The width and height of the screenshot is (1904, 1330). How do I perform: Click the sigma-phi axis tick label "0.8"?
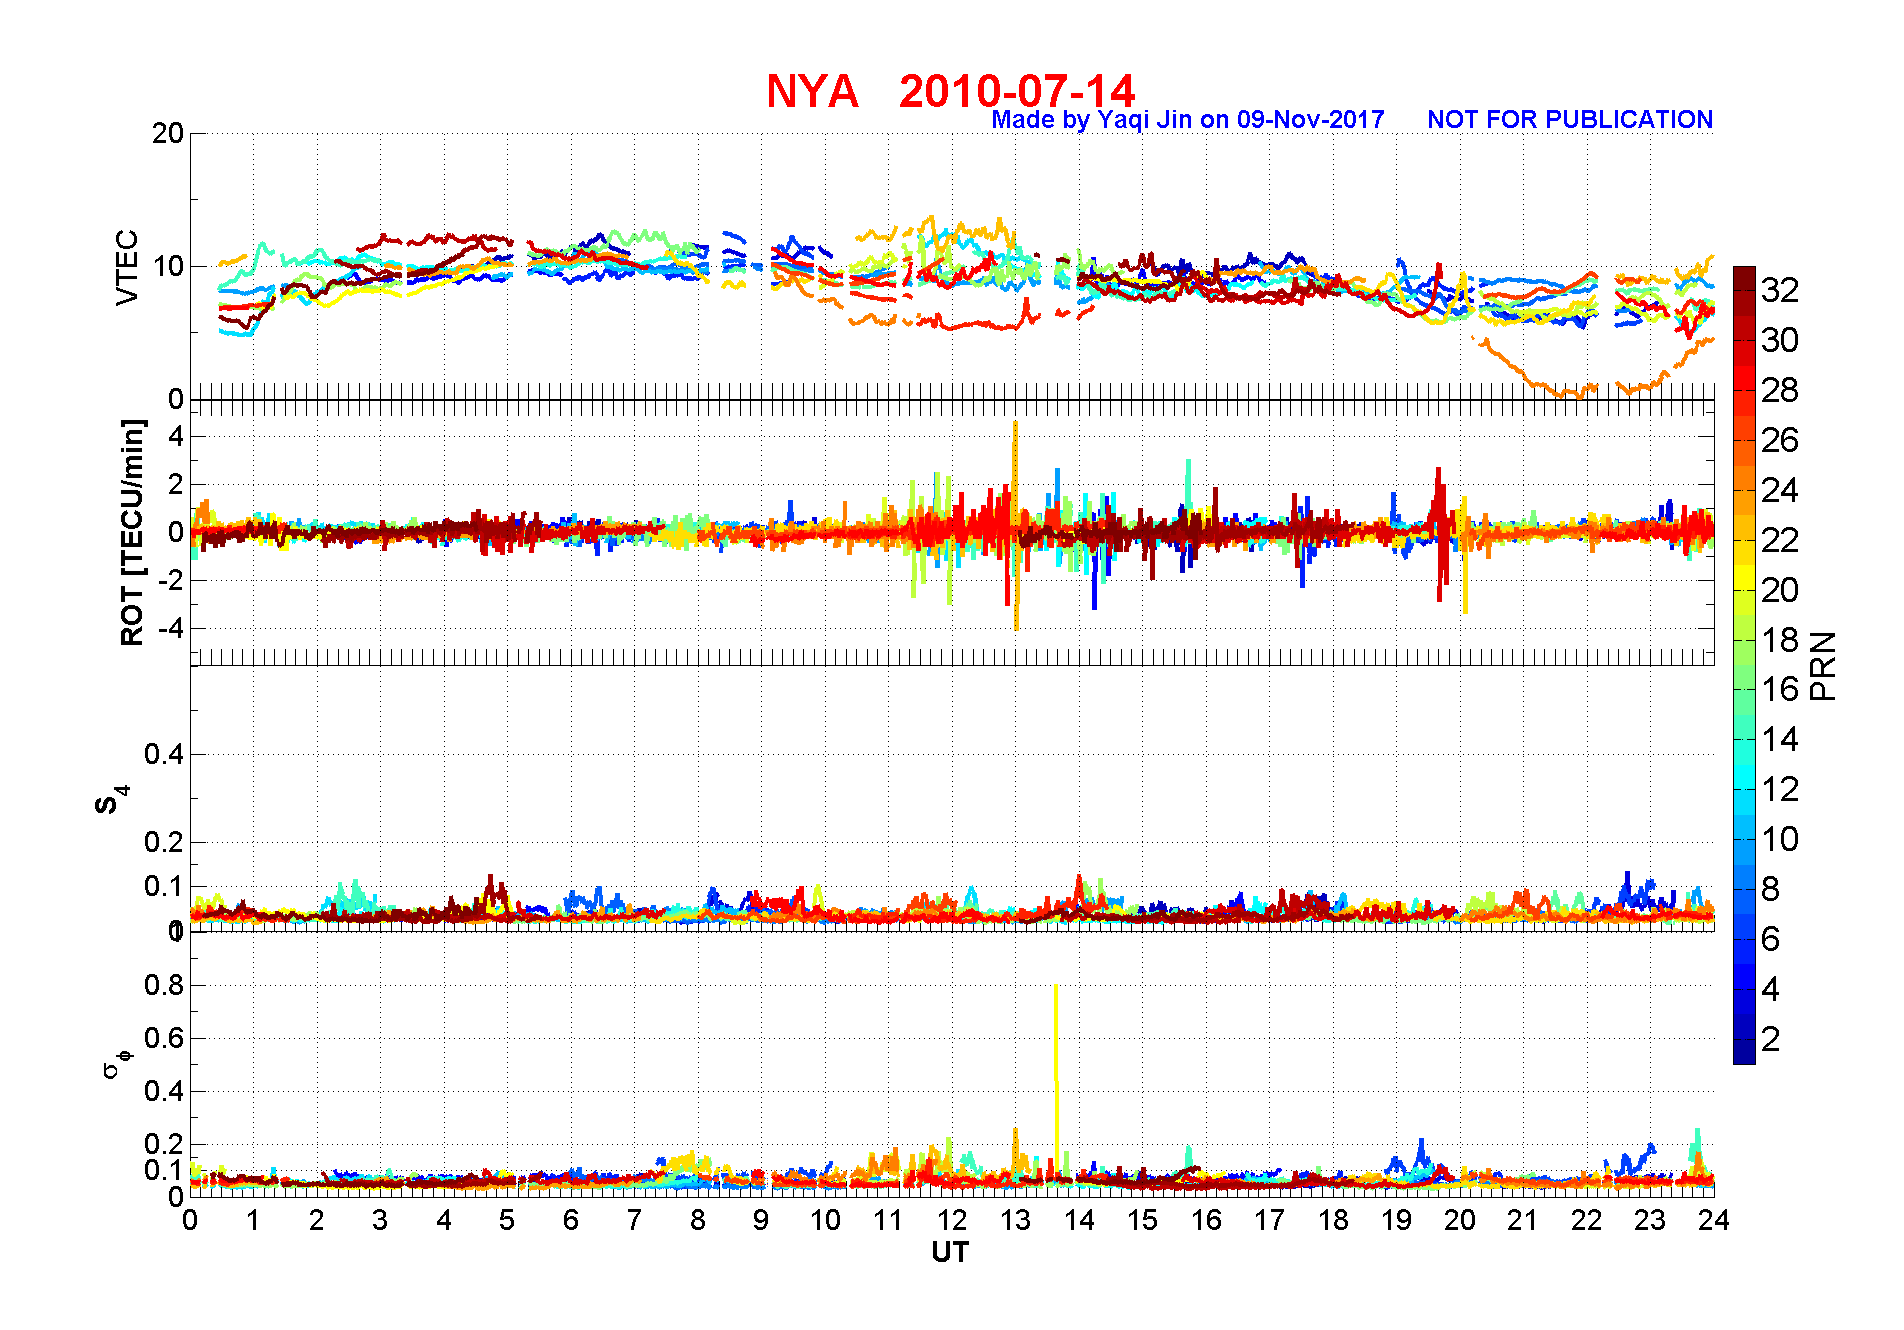point(164,985)
